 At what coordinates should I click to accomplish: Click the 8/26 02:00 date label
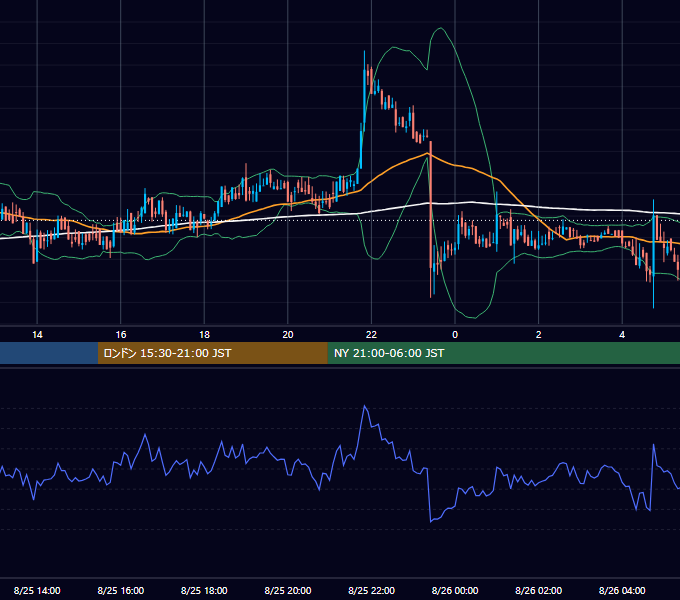(x=539, y=590)
